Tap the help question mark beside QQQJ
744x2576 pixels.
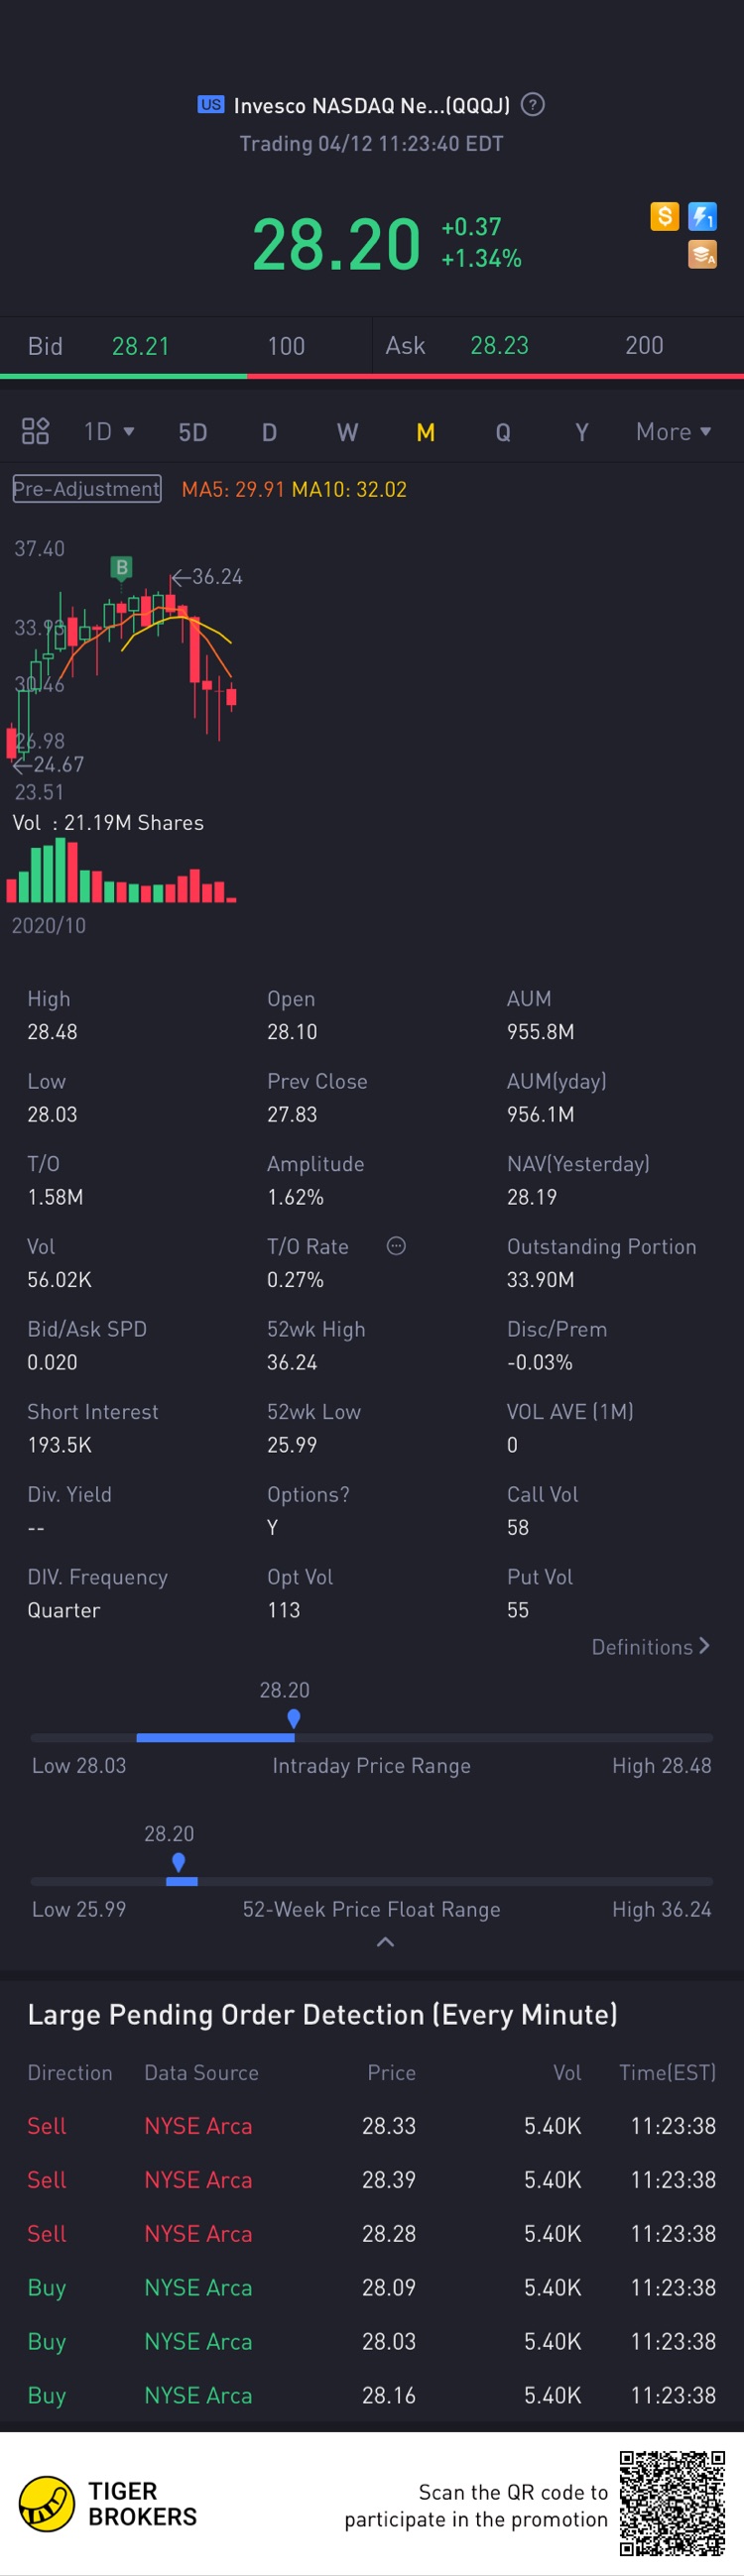(533, 105)
